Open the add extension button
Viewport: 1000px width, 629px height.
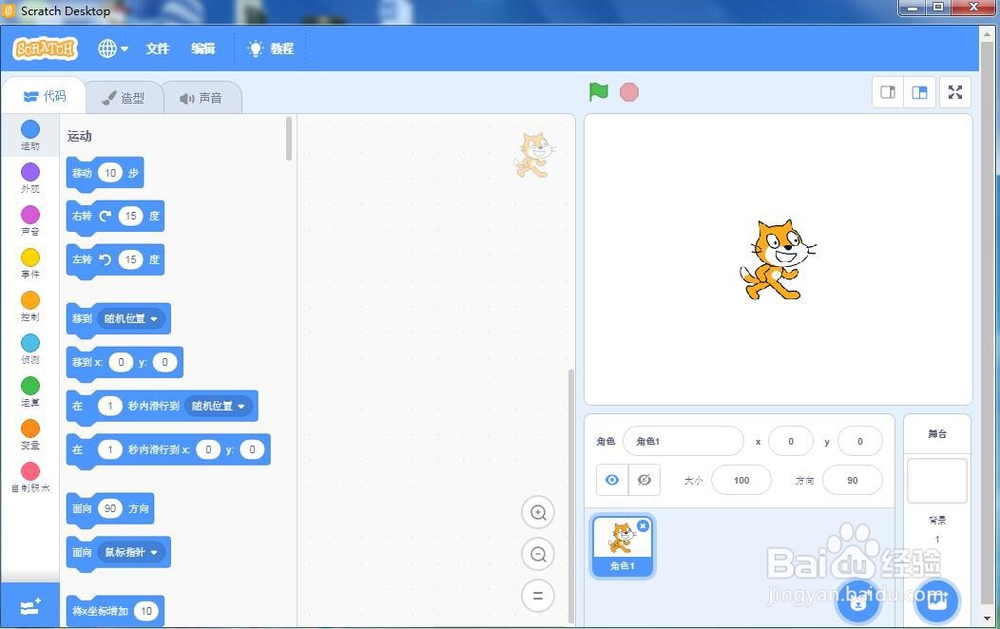(x=30, y=605)
